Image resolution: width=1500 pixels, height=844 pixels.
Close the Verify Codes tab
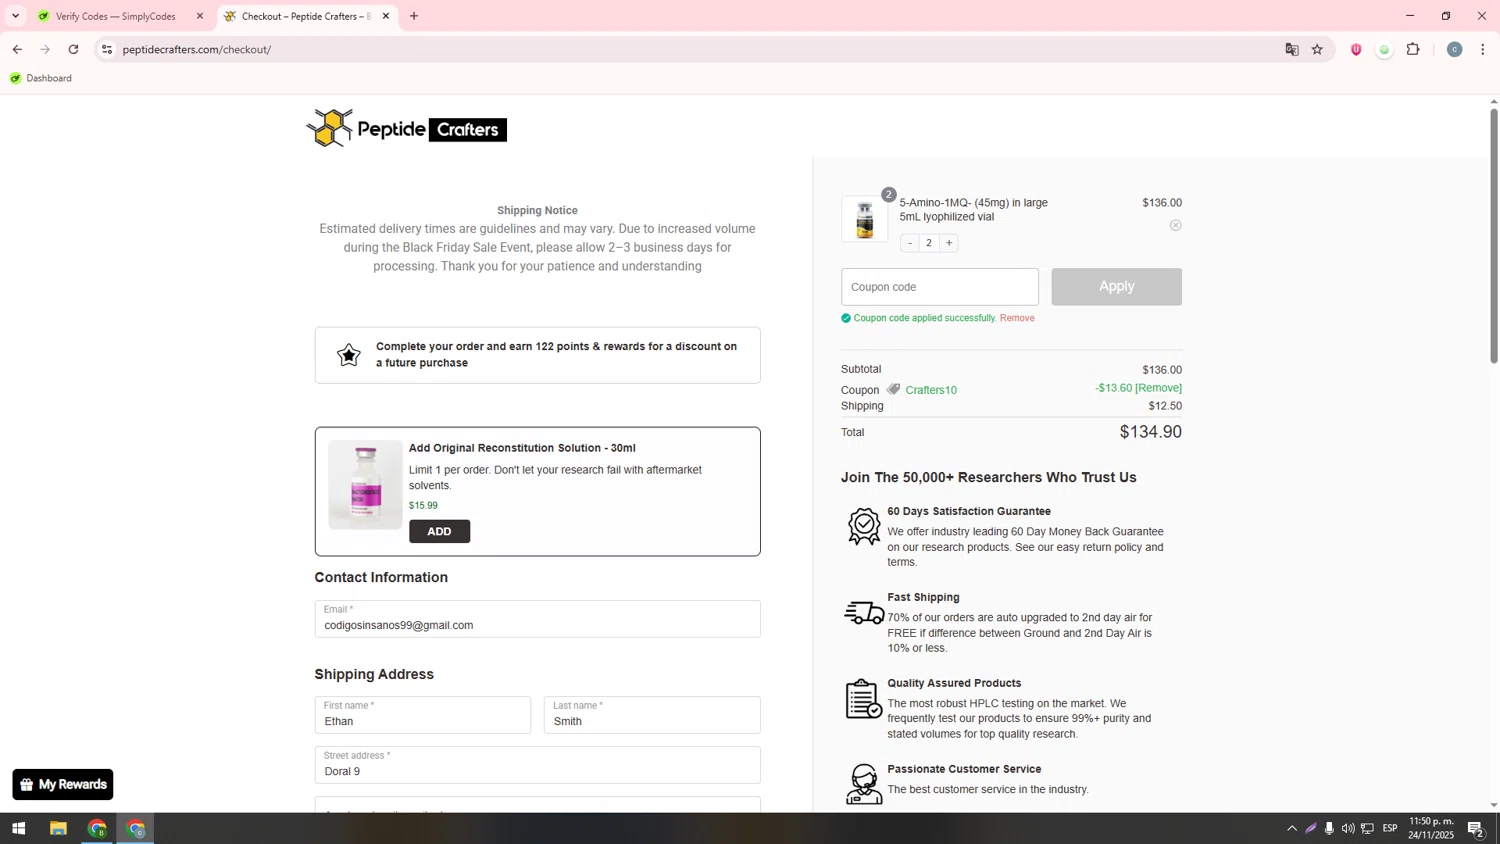[x=200, y=16]
